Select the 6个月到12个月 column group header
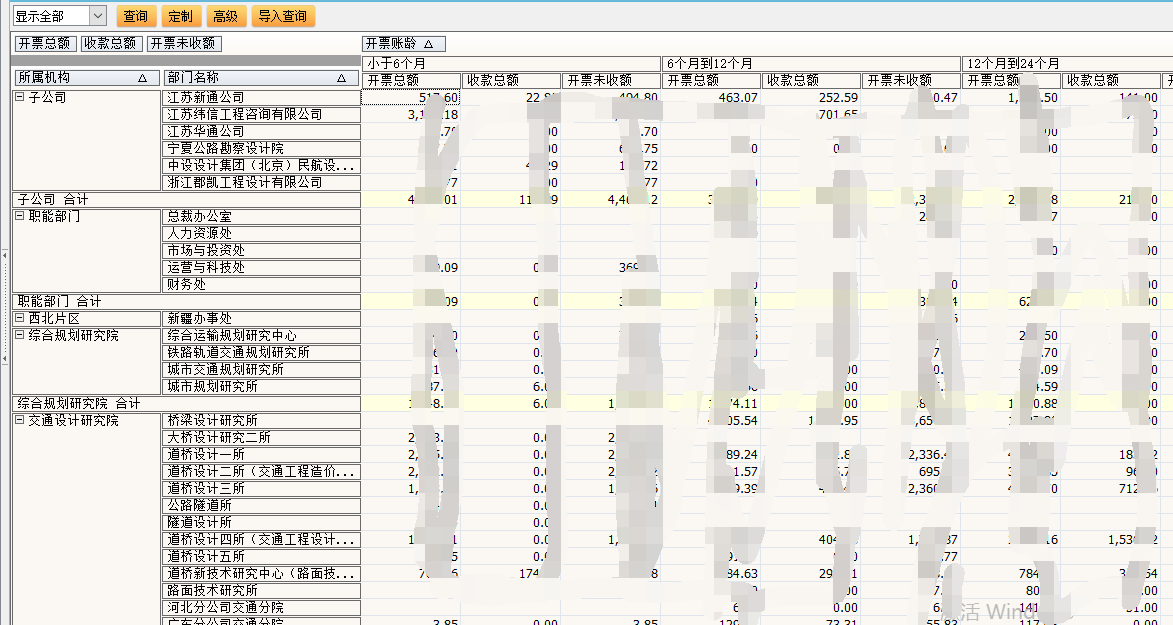 811,64
